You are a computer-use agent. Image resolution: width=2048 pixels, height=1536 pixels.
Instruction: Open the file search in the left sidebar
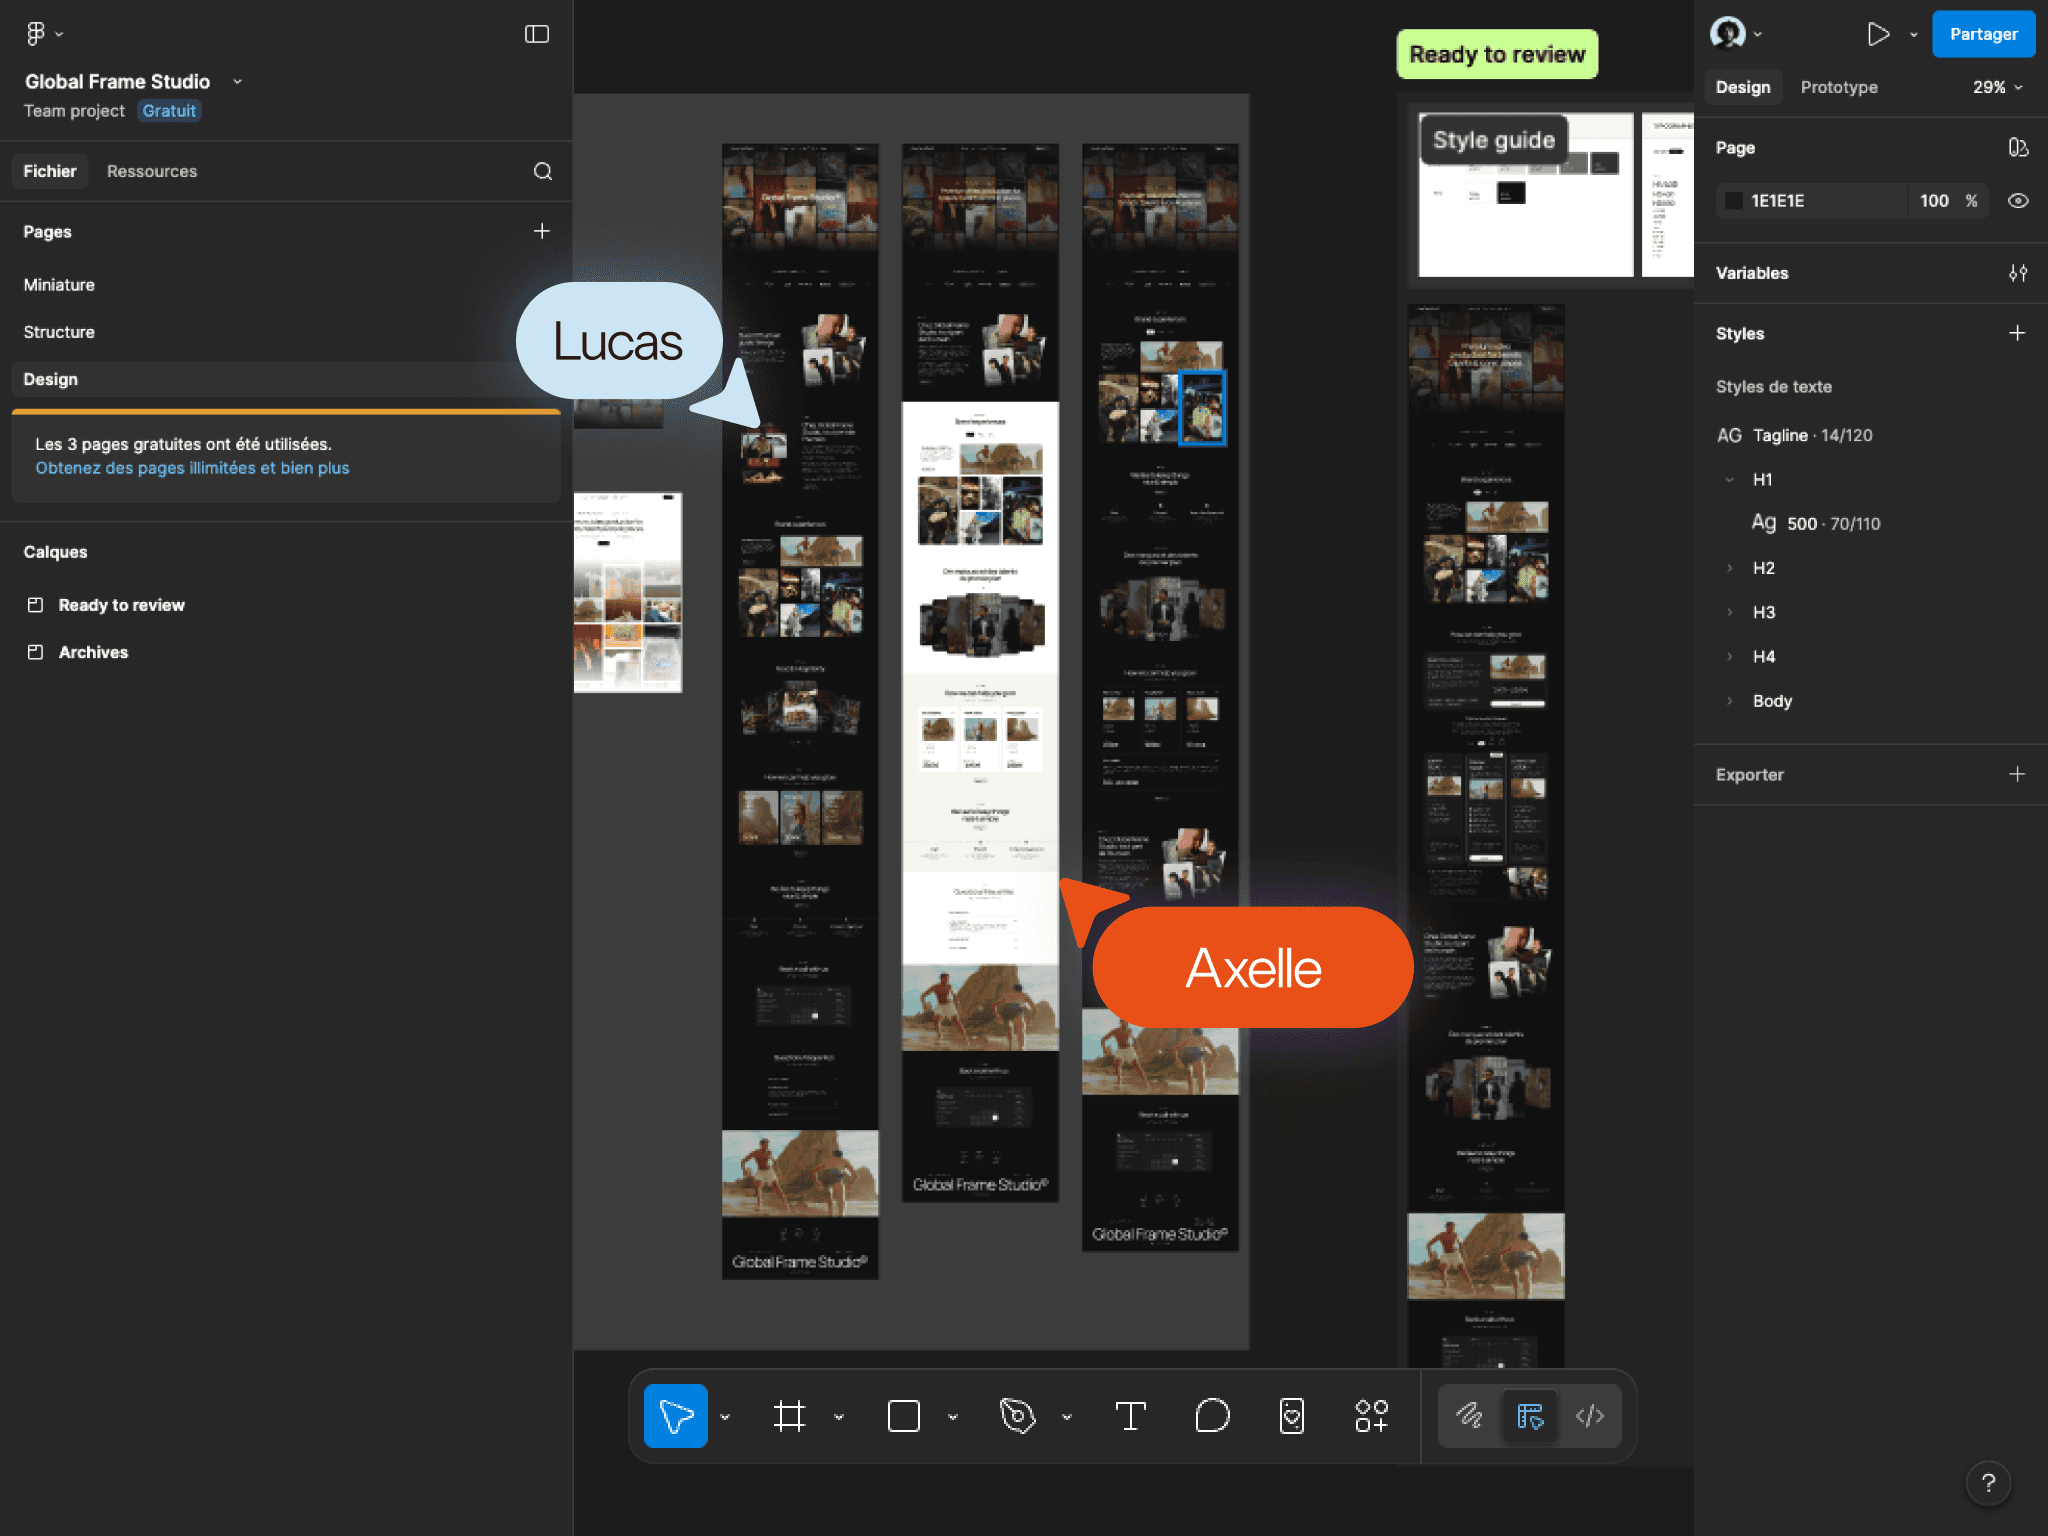543,171
